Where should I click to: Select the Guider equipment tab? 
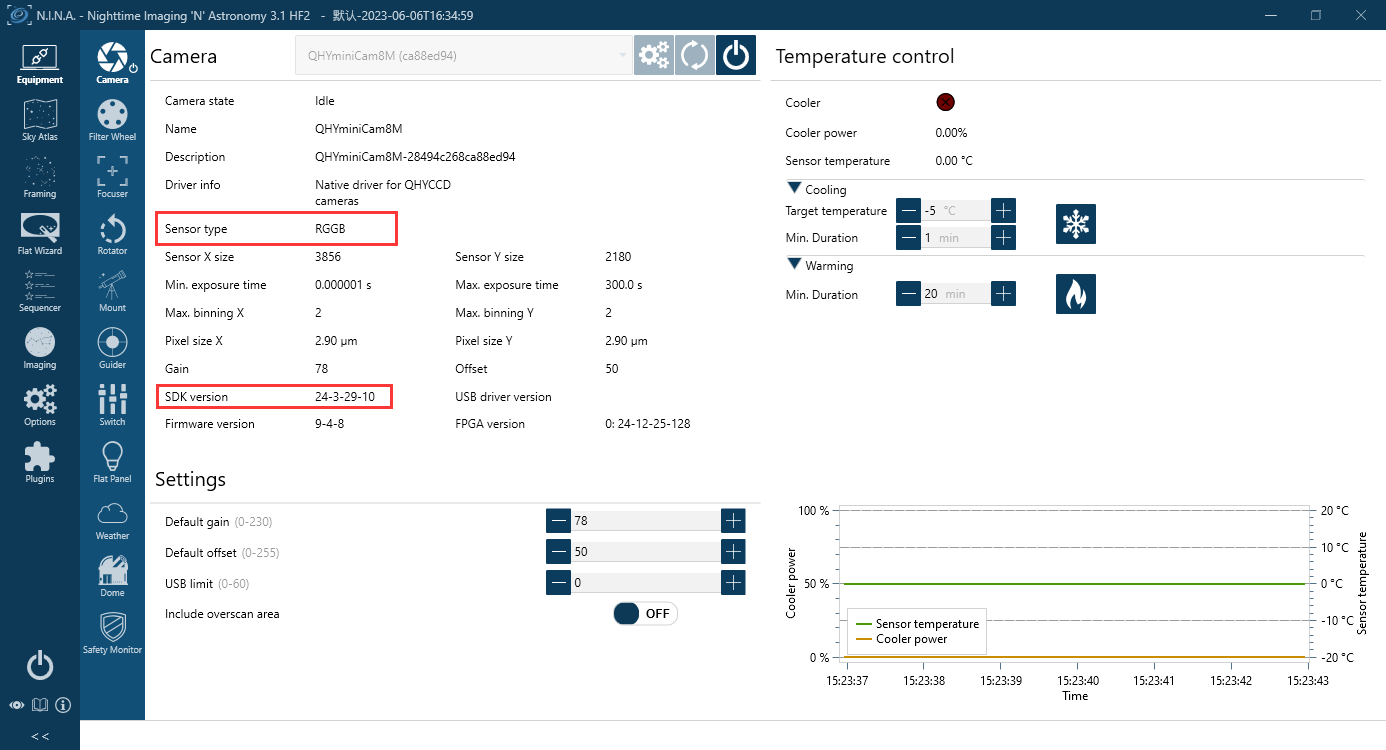click(x=112, y=349)
